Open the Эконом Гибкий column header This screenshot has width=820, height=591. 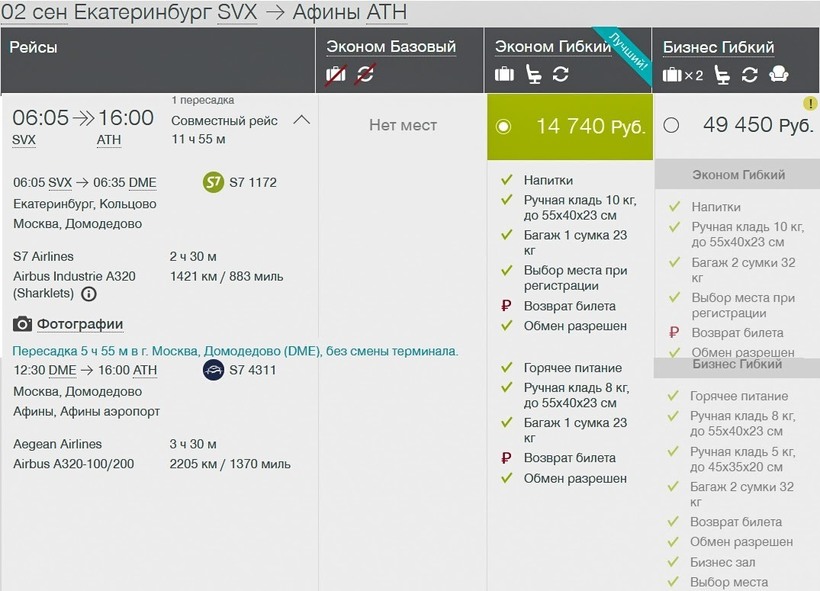coord(553,47)
